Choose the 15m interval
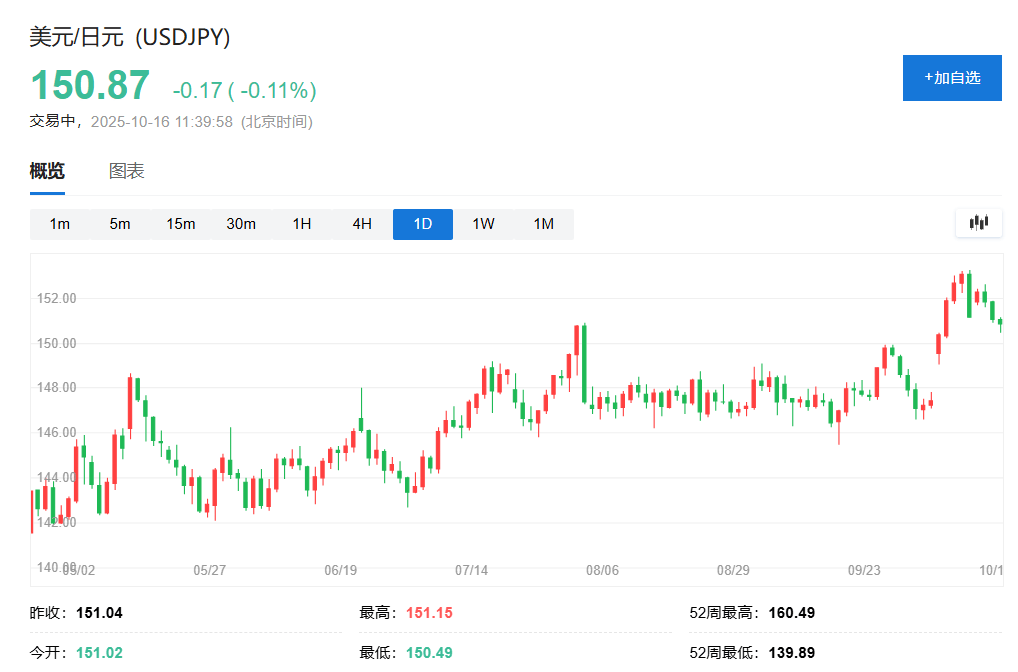This screenshot has width=1018, height=672. [x=181, y=224]
